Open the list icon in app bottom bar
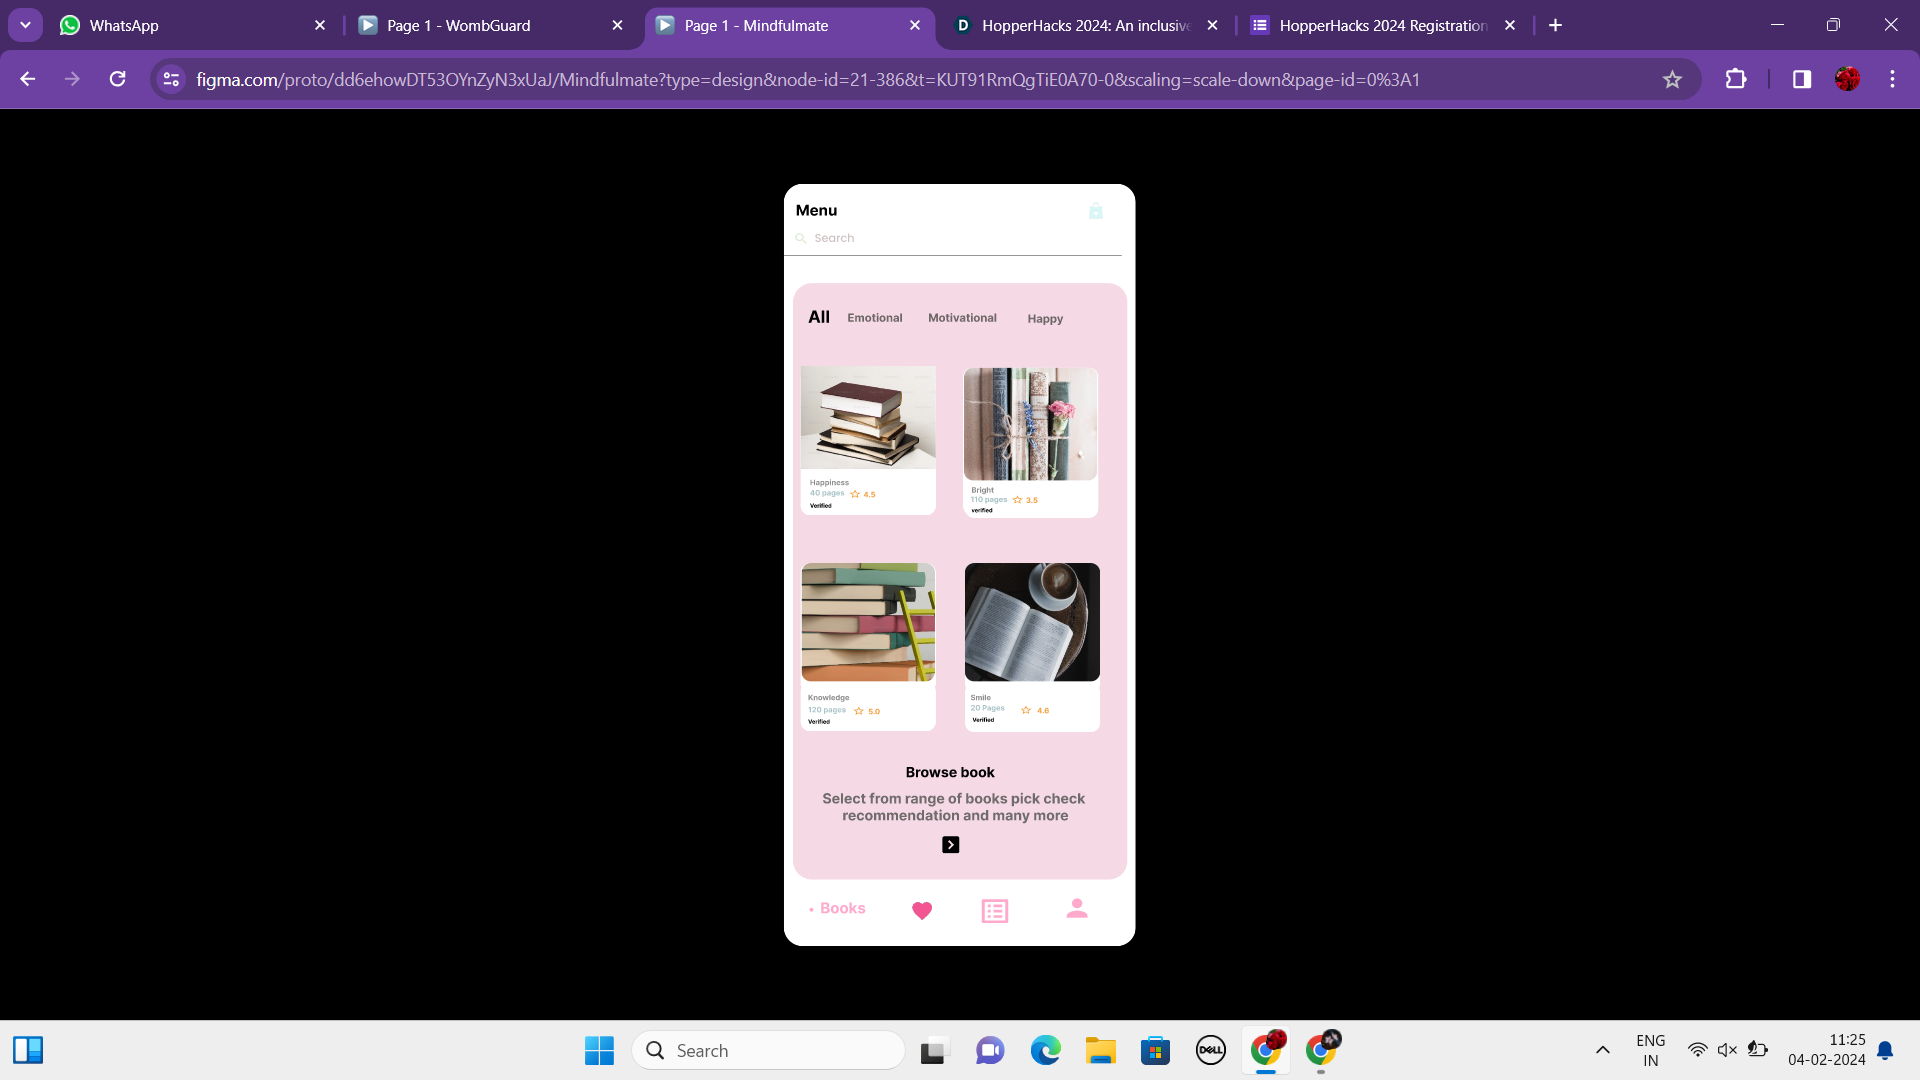This screenshot has width=1920, height=1080. pos(994,910)
